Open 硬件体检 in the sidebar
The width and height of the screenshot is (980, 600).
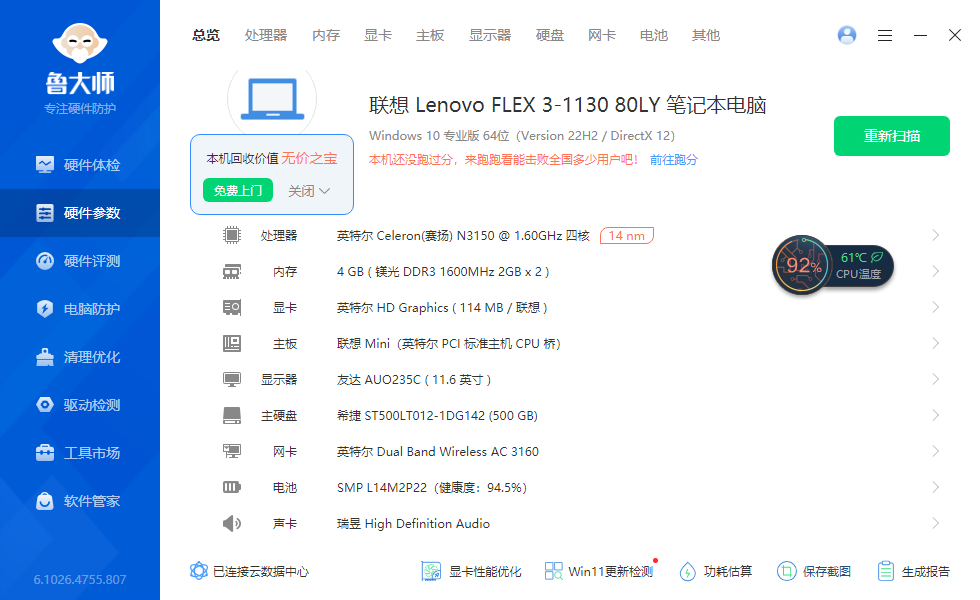[x=79, y=165]
